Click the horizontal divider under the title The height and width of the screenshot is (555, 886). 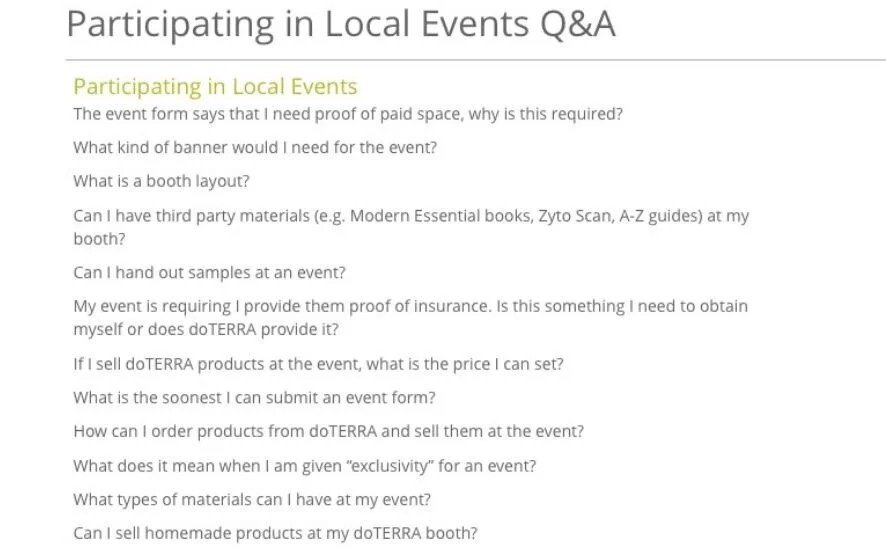click(476, 59)
